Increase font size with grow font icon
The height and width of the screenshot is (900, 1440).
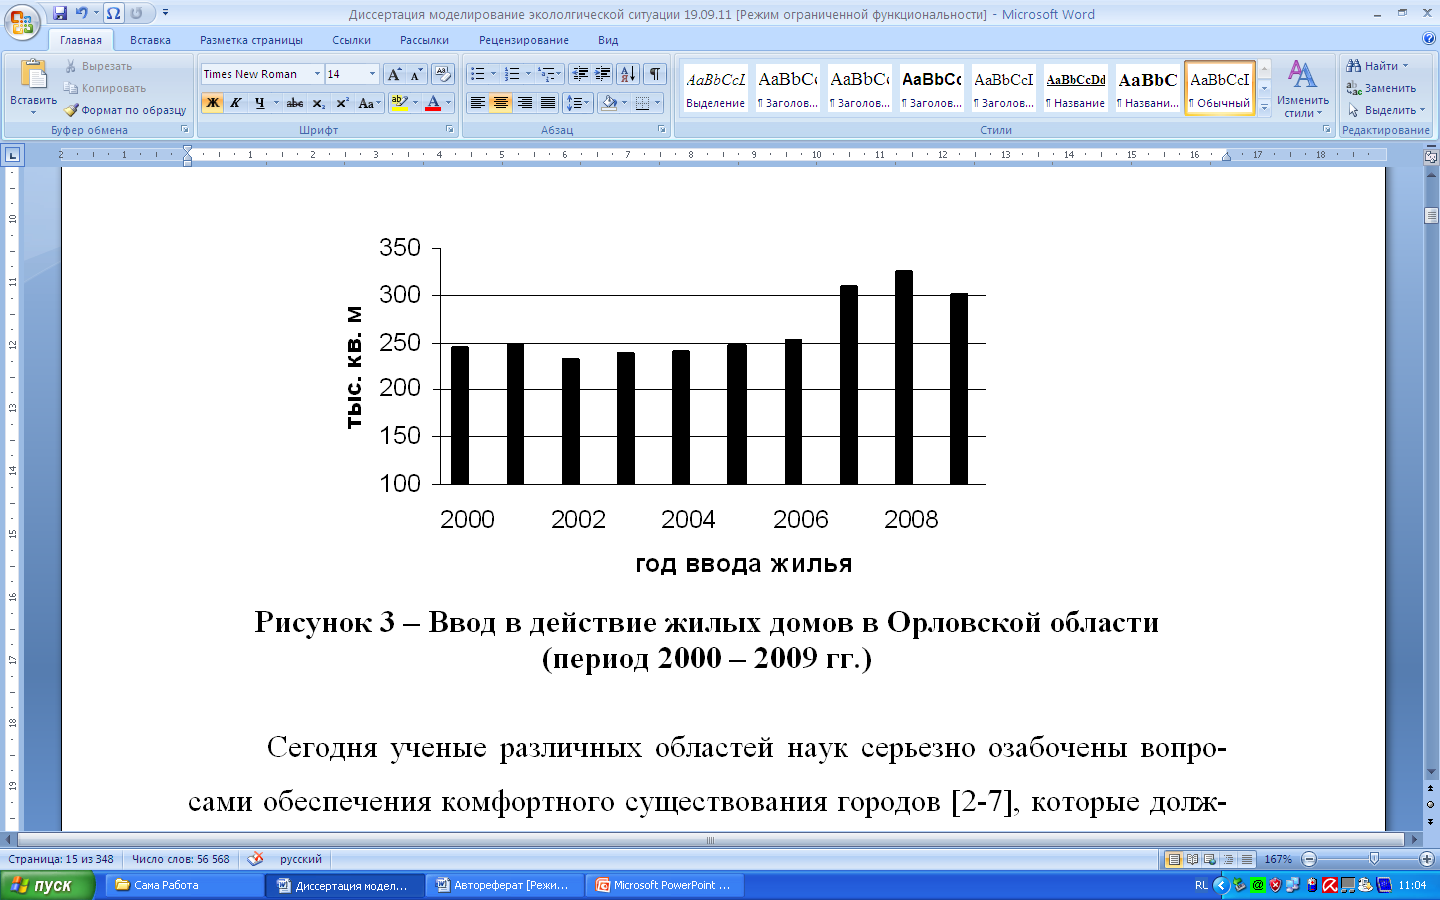(394, 74)
